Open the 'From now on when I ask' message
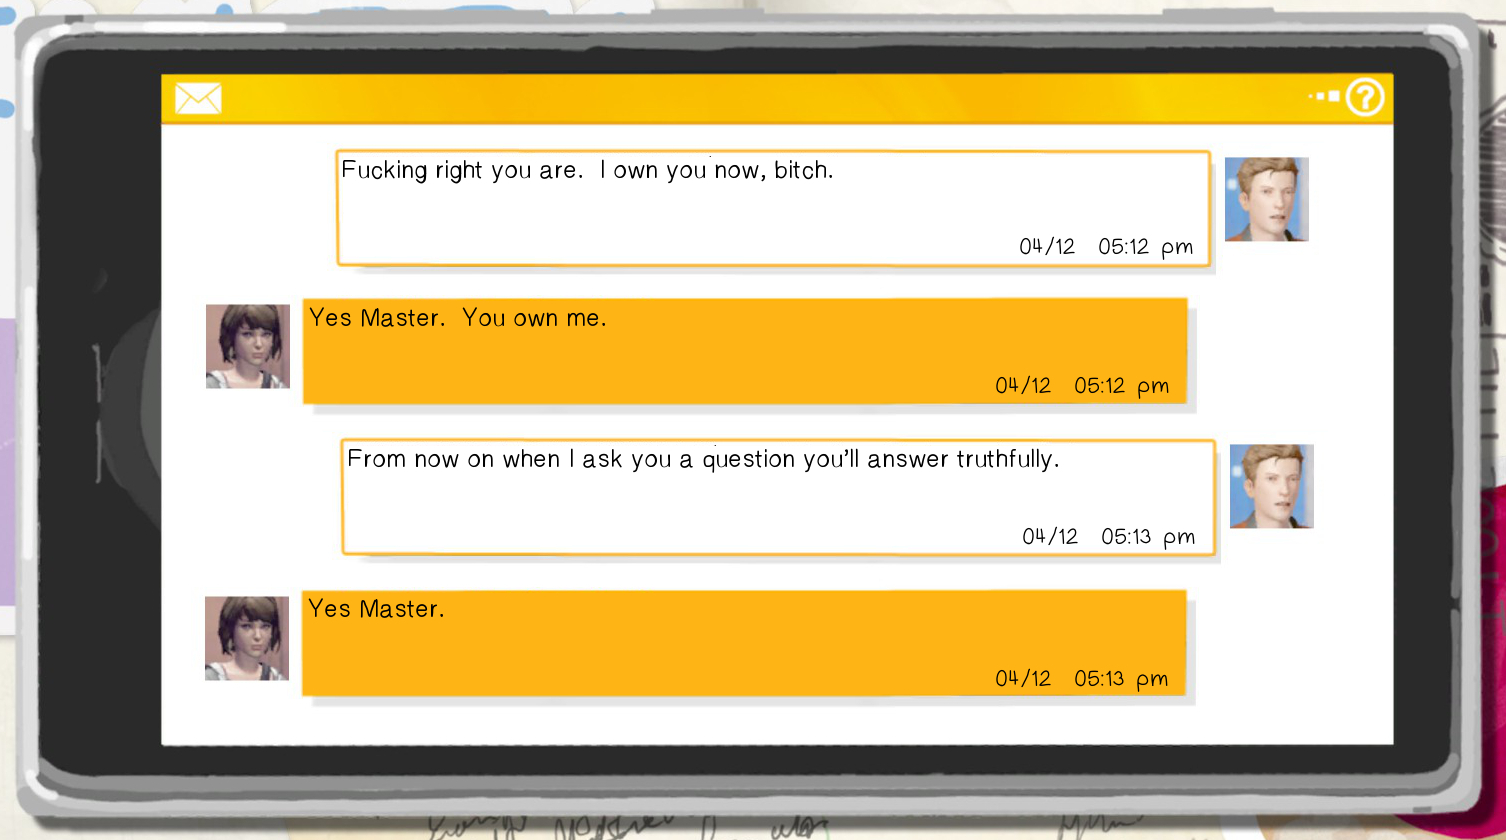The image size is (1506, 840). pyautogui.click(x=778, y=497)
